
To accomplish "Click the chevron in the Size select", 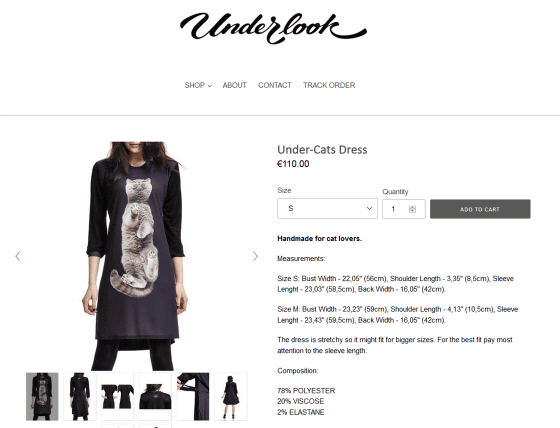I will point(369,208).
